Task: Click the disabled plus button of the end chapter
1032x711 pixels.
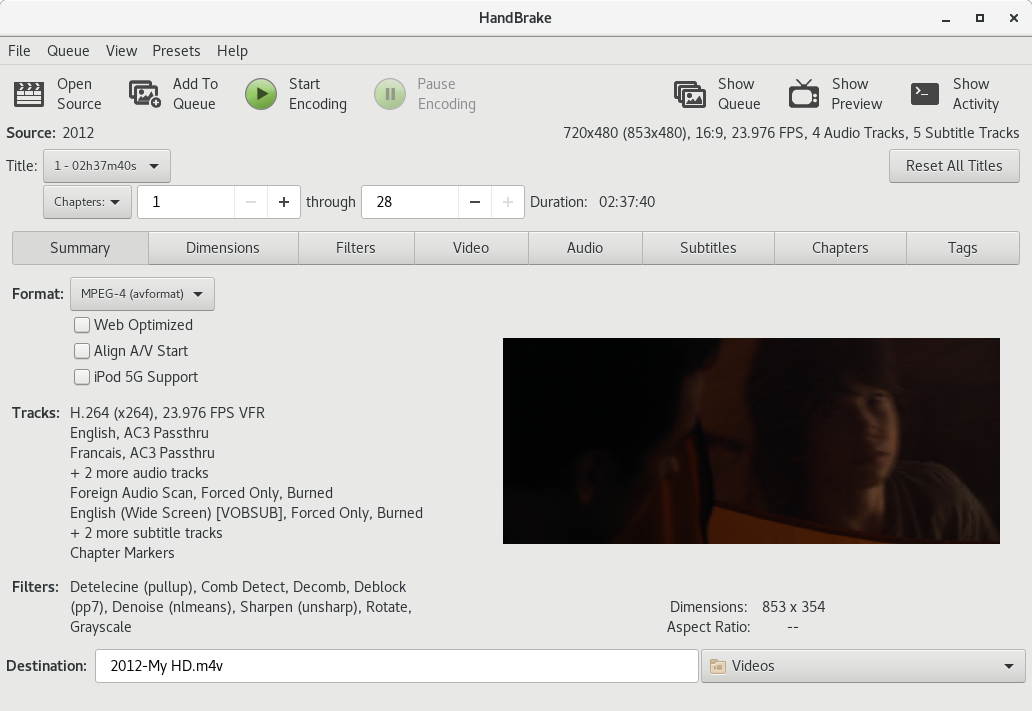Action: coord(507,202)
